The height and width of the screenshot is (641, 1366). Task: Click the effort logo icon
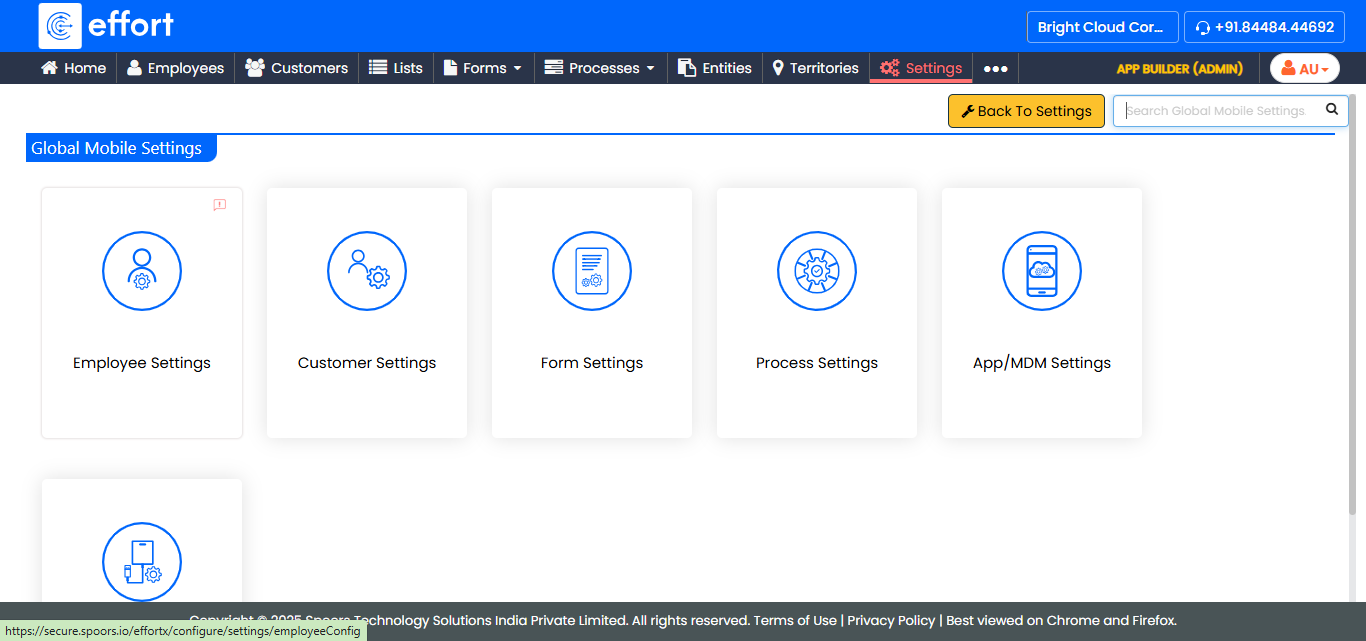60,26
